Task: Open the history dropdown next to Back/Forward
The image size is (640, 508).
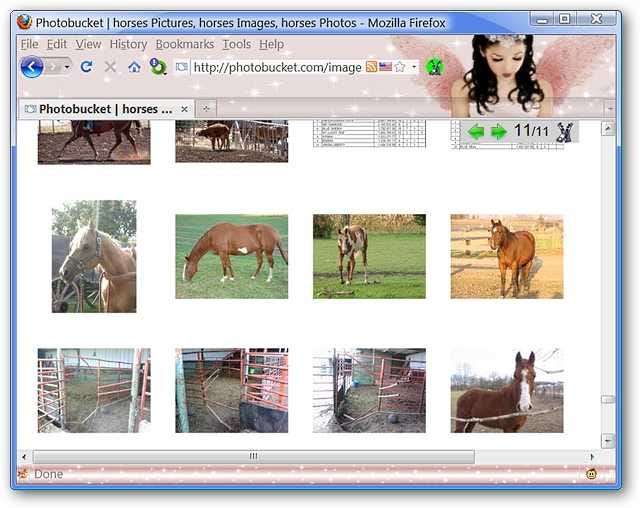Action: pyautogui.click(x=67, y=67)
